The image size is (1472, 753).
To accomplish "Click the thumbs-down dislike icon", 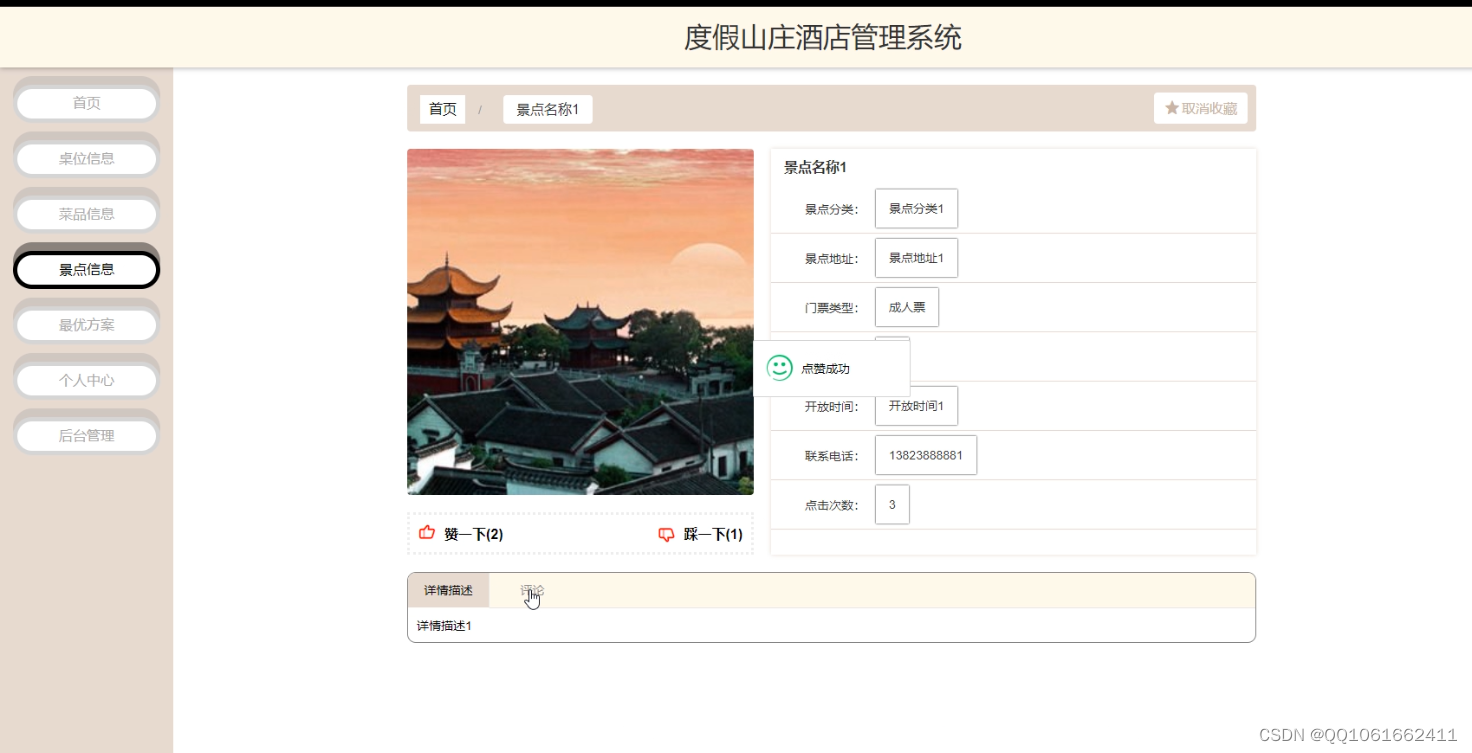I will 667,535.
